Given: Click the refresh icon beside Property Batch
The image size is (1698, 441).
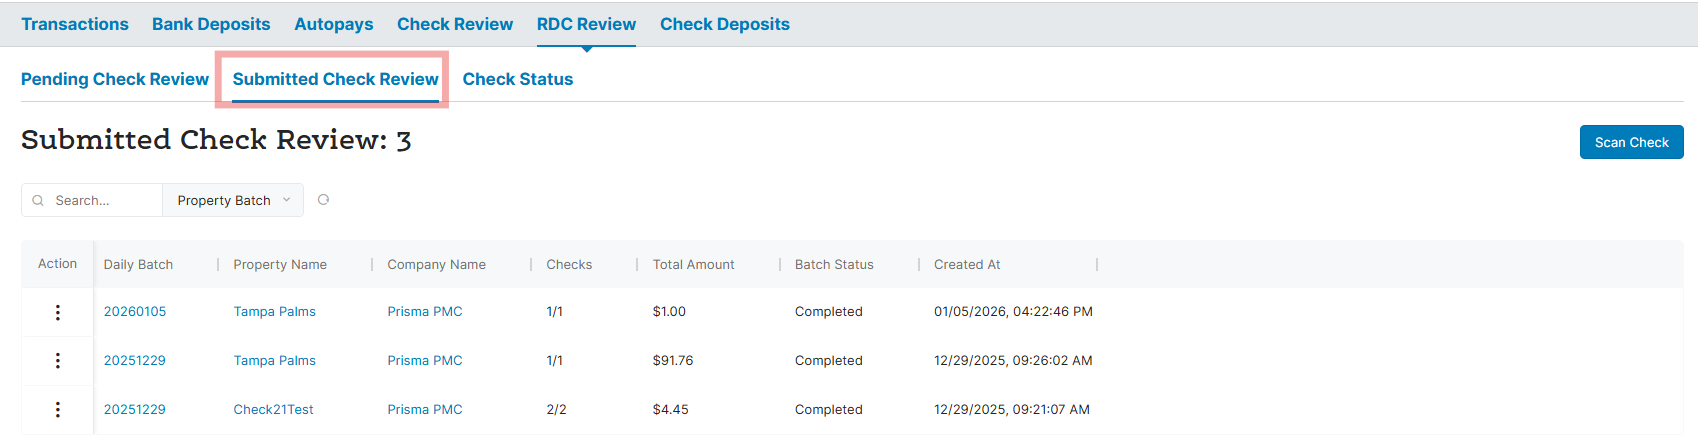Looking at the screenshot, I should pos(323,200).
